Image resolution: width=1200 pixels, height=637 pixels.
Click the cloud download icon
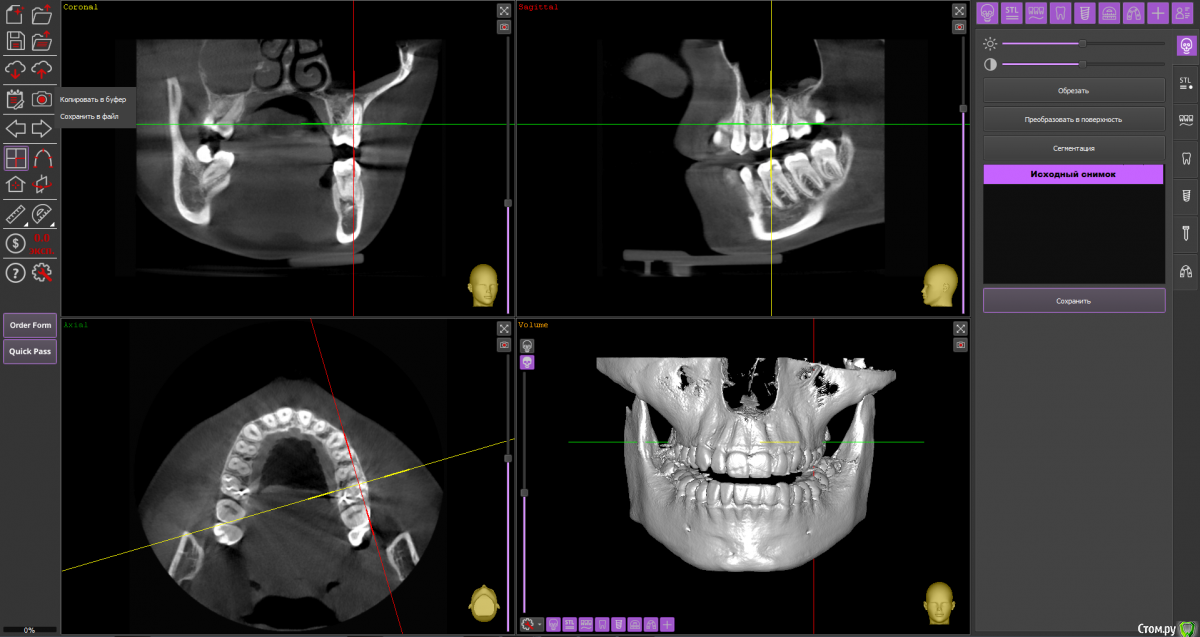point(15,69)
